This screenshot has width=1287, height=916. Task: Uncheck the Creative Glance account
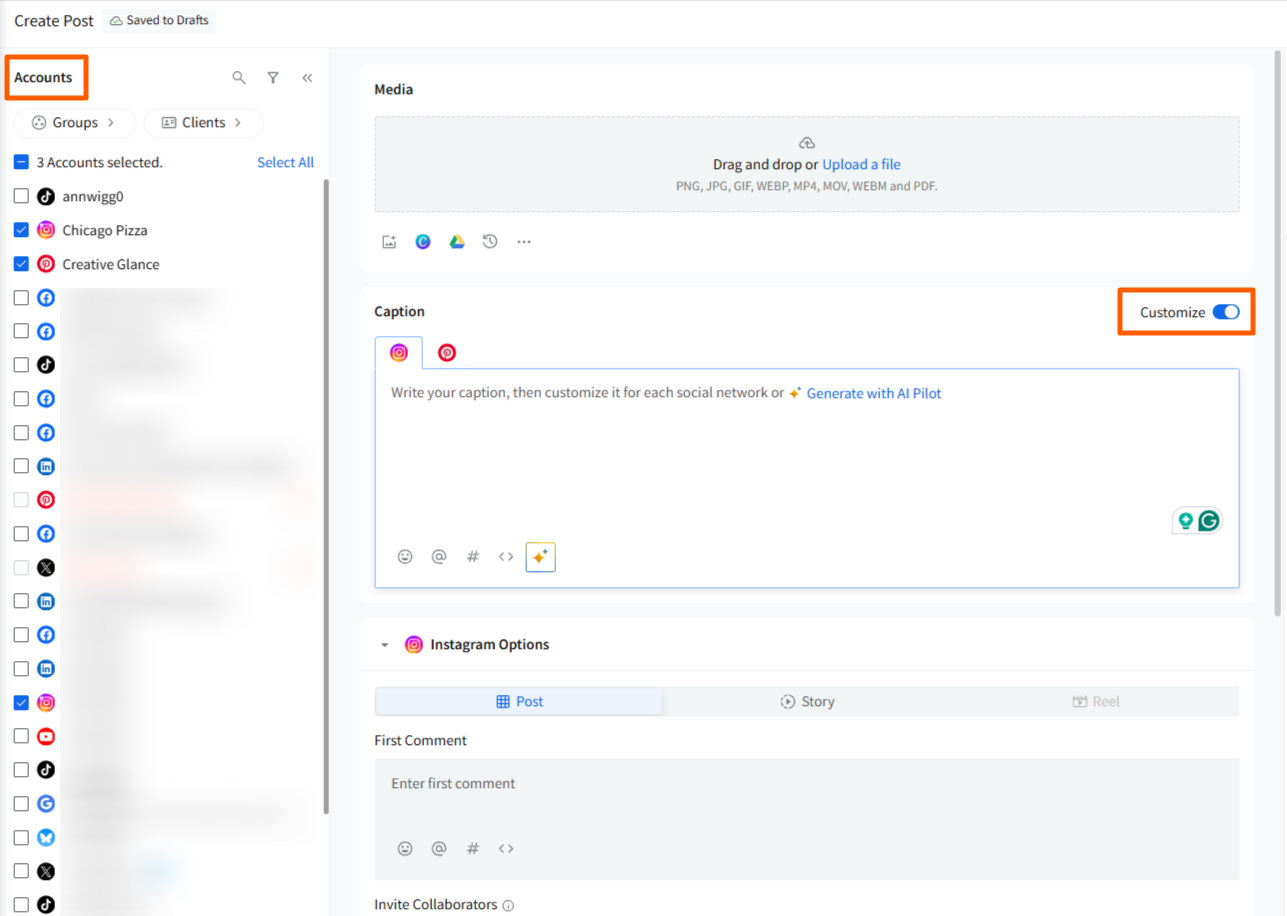point(21,264)
